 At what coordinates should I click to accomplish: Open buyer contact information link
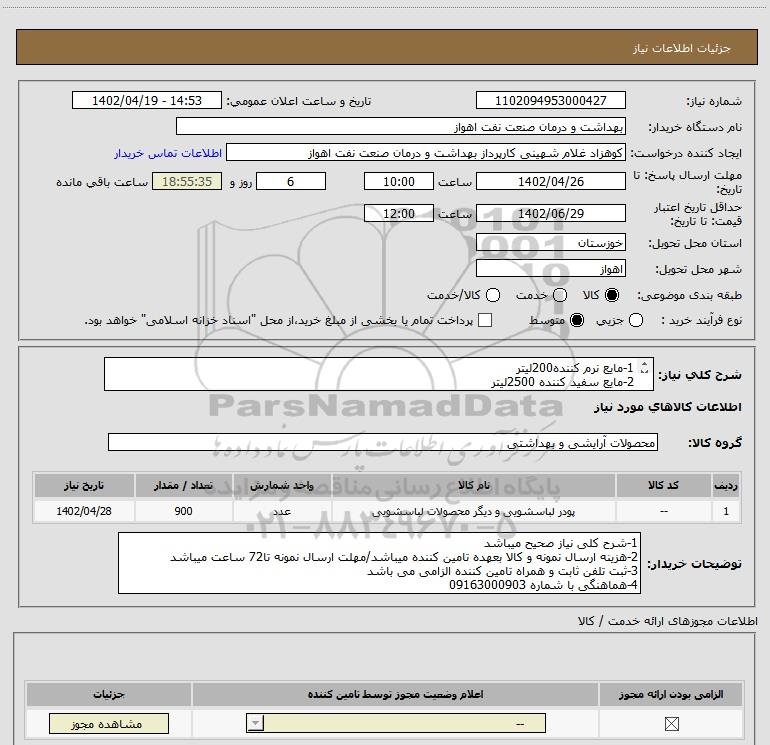click(168, 153)
